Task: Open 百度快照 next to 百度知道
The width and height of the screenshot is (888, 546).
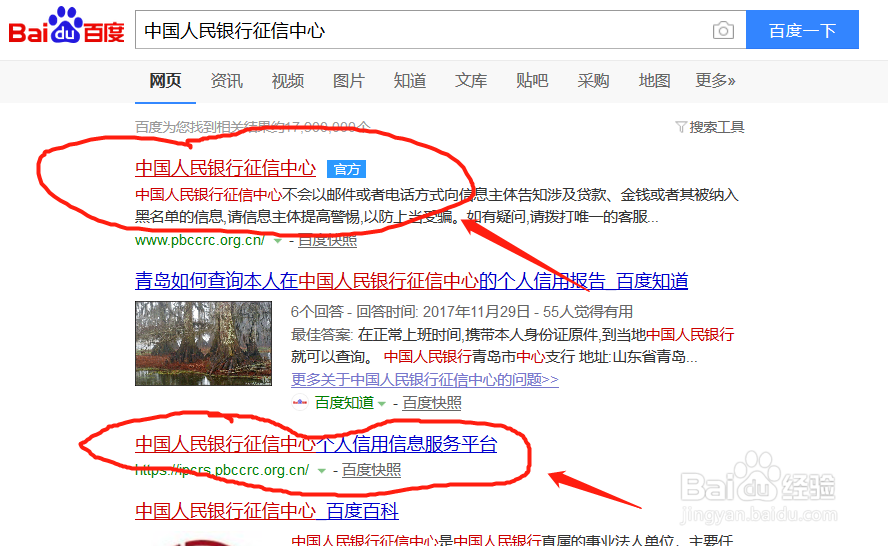Action: point(432,403)
